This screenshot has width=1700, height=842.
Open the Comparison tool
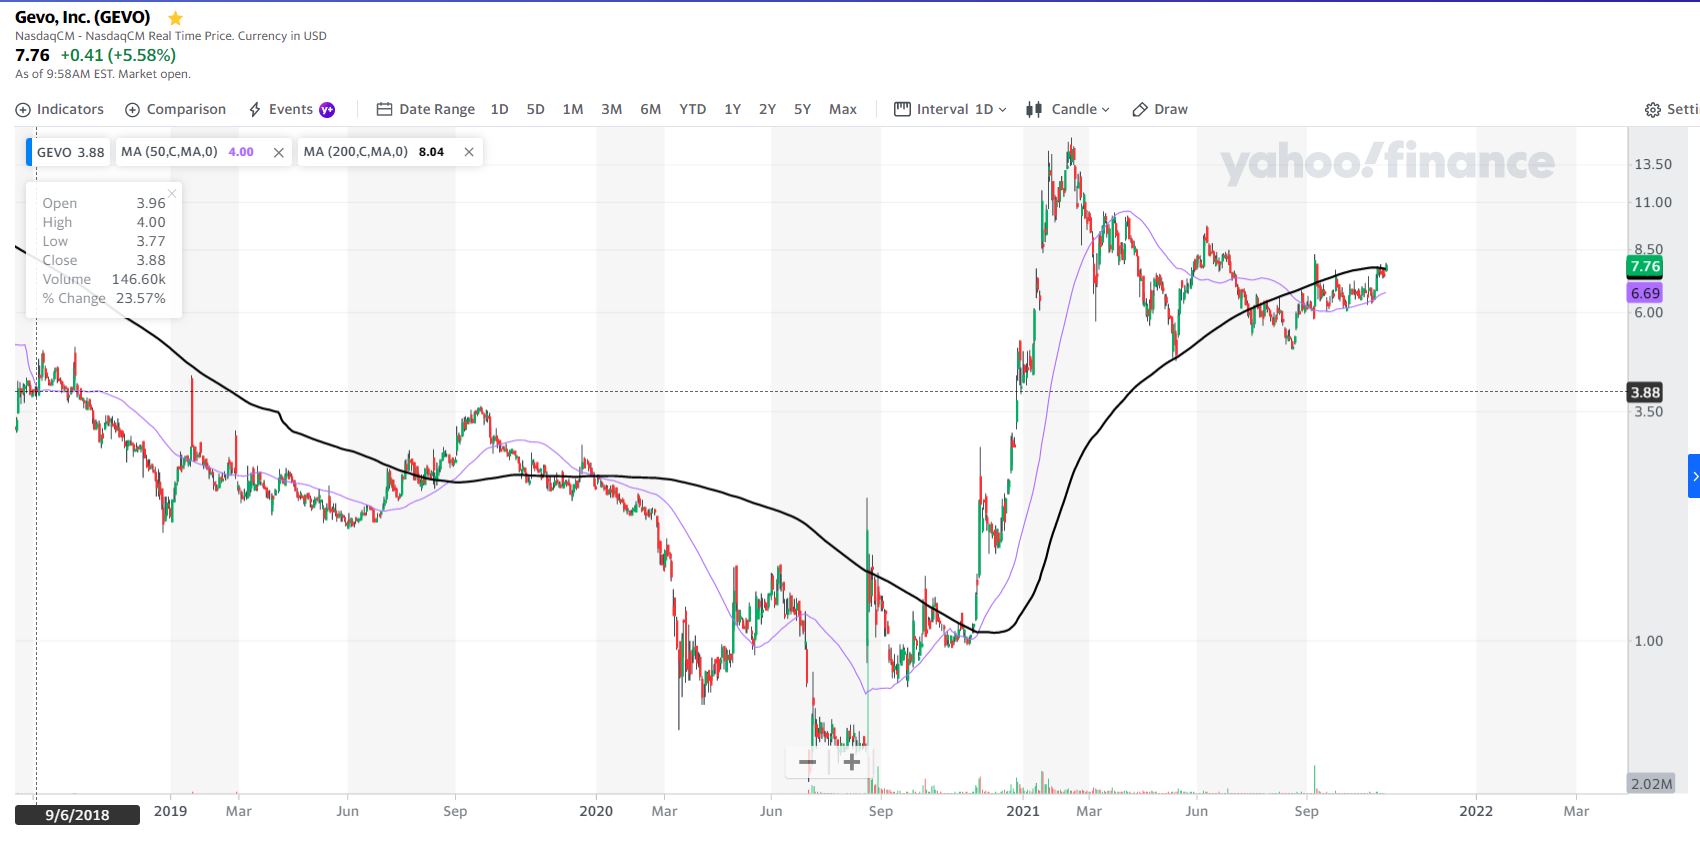coord(175,110)
